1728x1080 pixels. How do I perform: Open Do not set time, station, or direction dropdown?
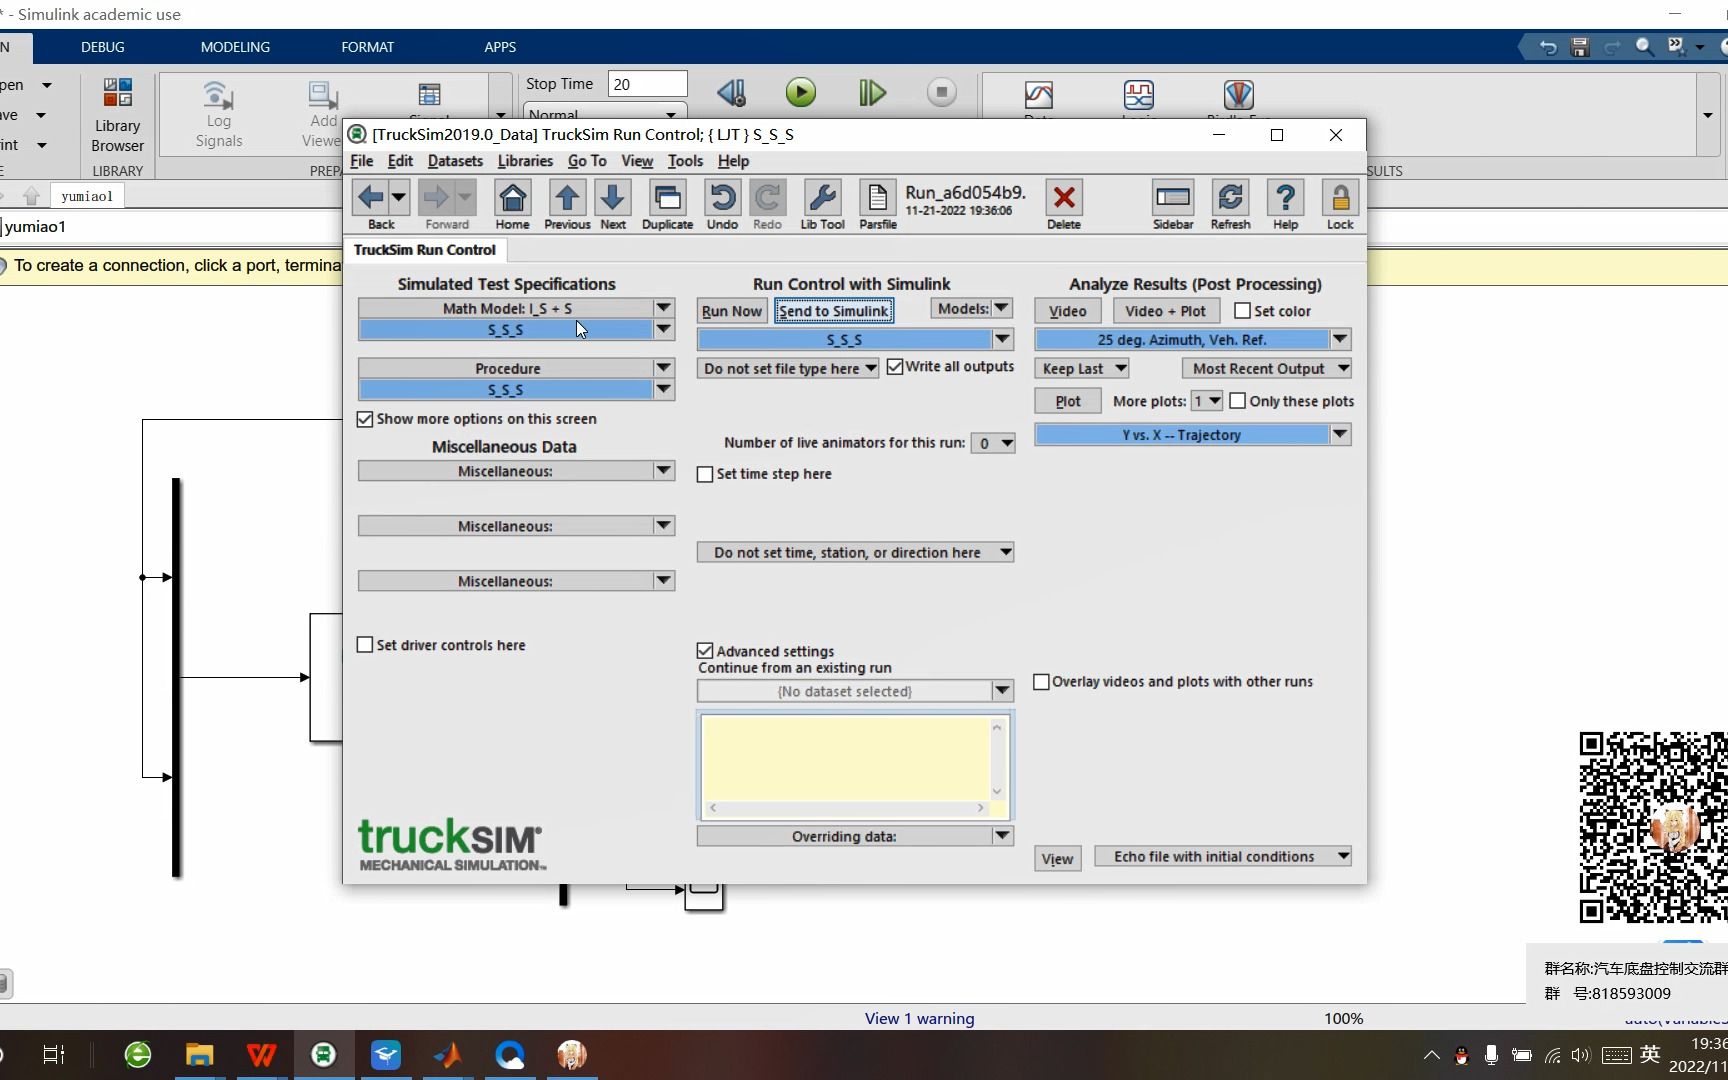[x=856, y=552]
